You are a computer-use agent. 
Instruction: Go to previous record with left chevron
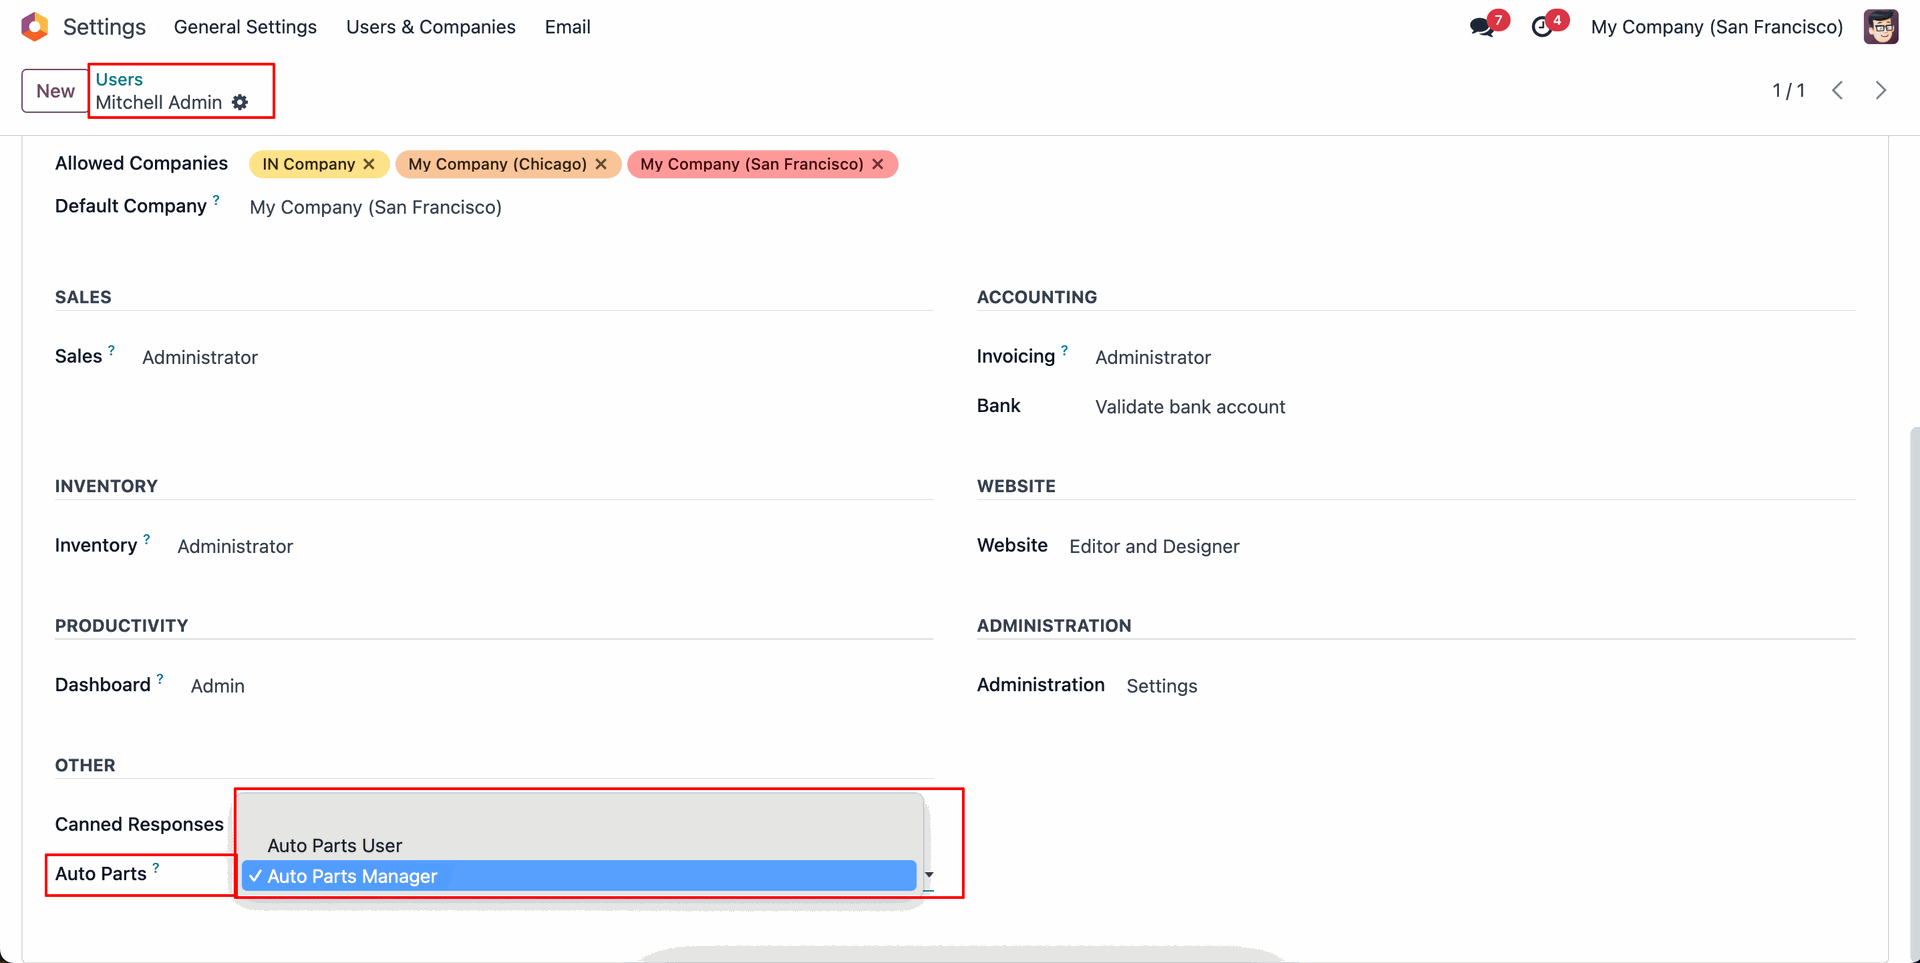point(1837,90)
